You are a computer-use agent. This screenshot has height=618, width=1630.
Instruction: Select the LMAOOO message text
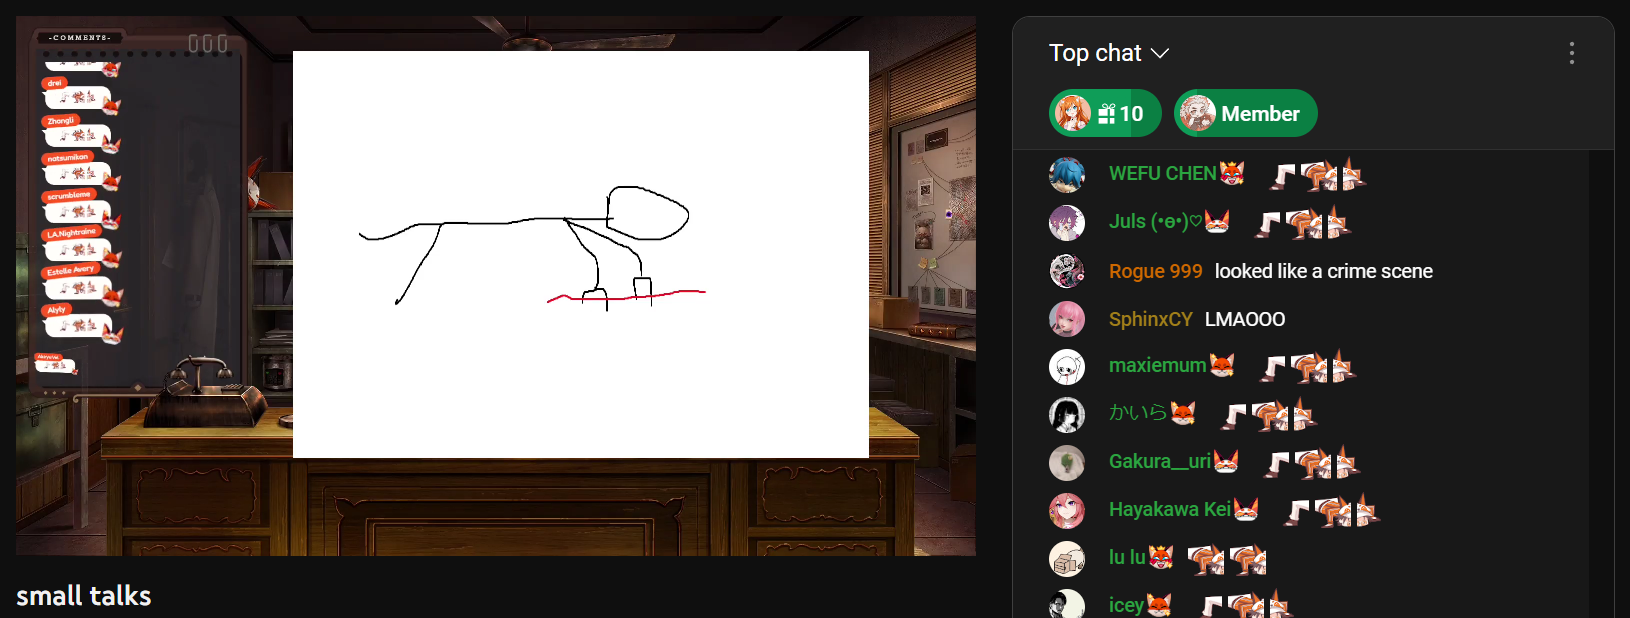click(1245, 319)
